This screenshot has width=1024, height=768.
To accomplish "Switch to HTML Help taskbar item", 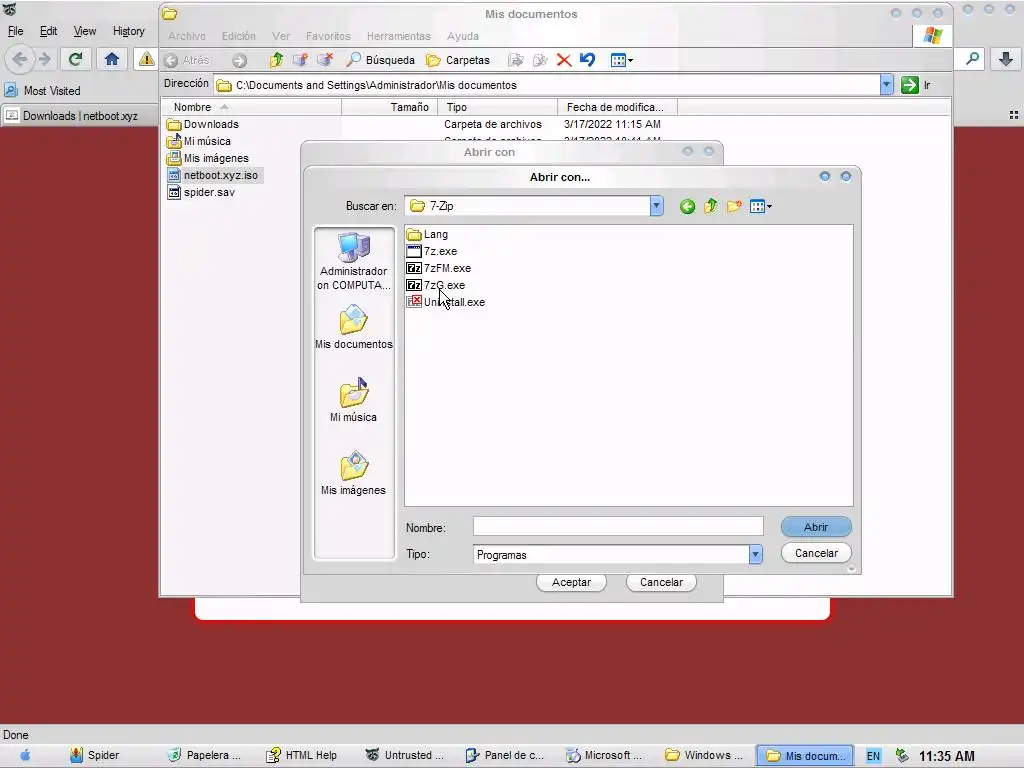I will [x=301, y=755].
